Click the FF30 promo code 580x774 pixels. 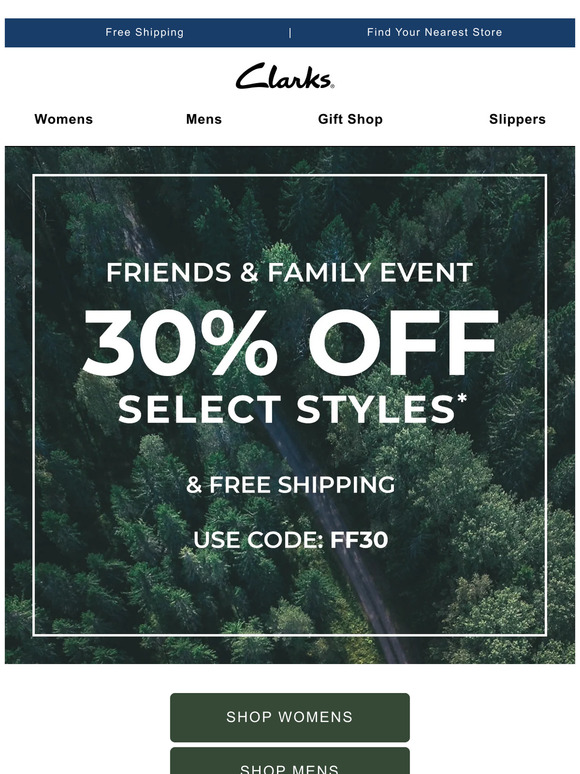pos(359,540)
